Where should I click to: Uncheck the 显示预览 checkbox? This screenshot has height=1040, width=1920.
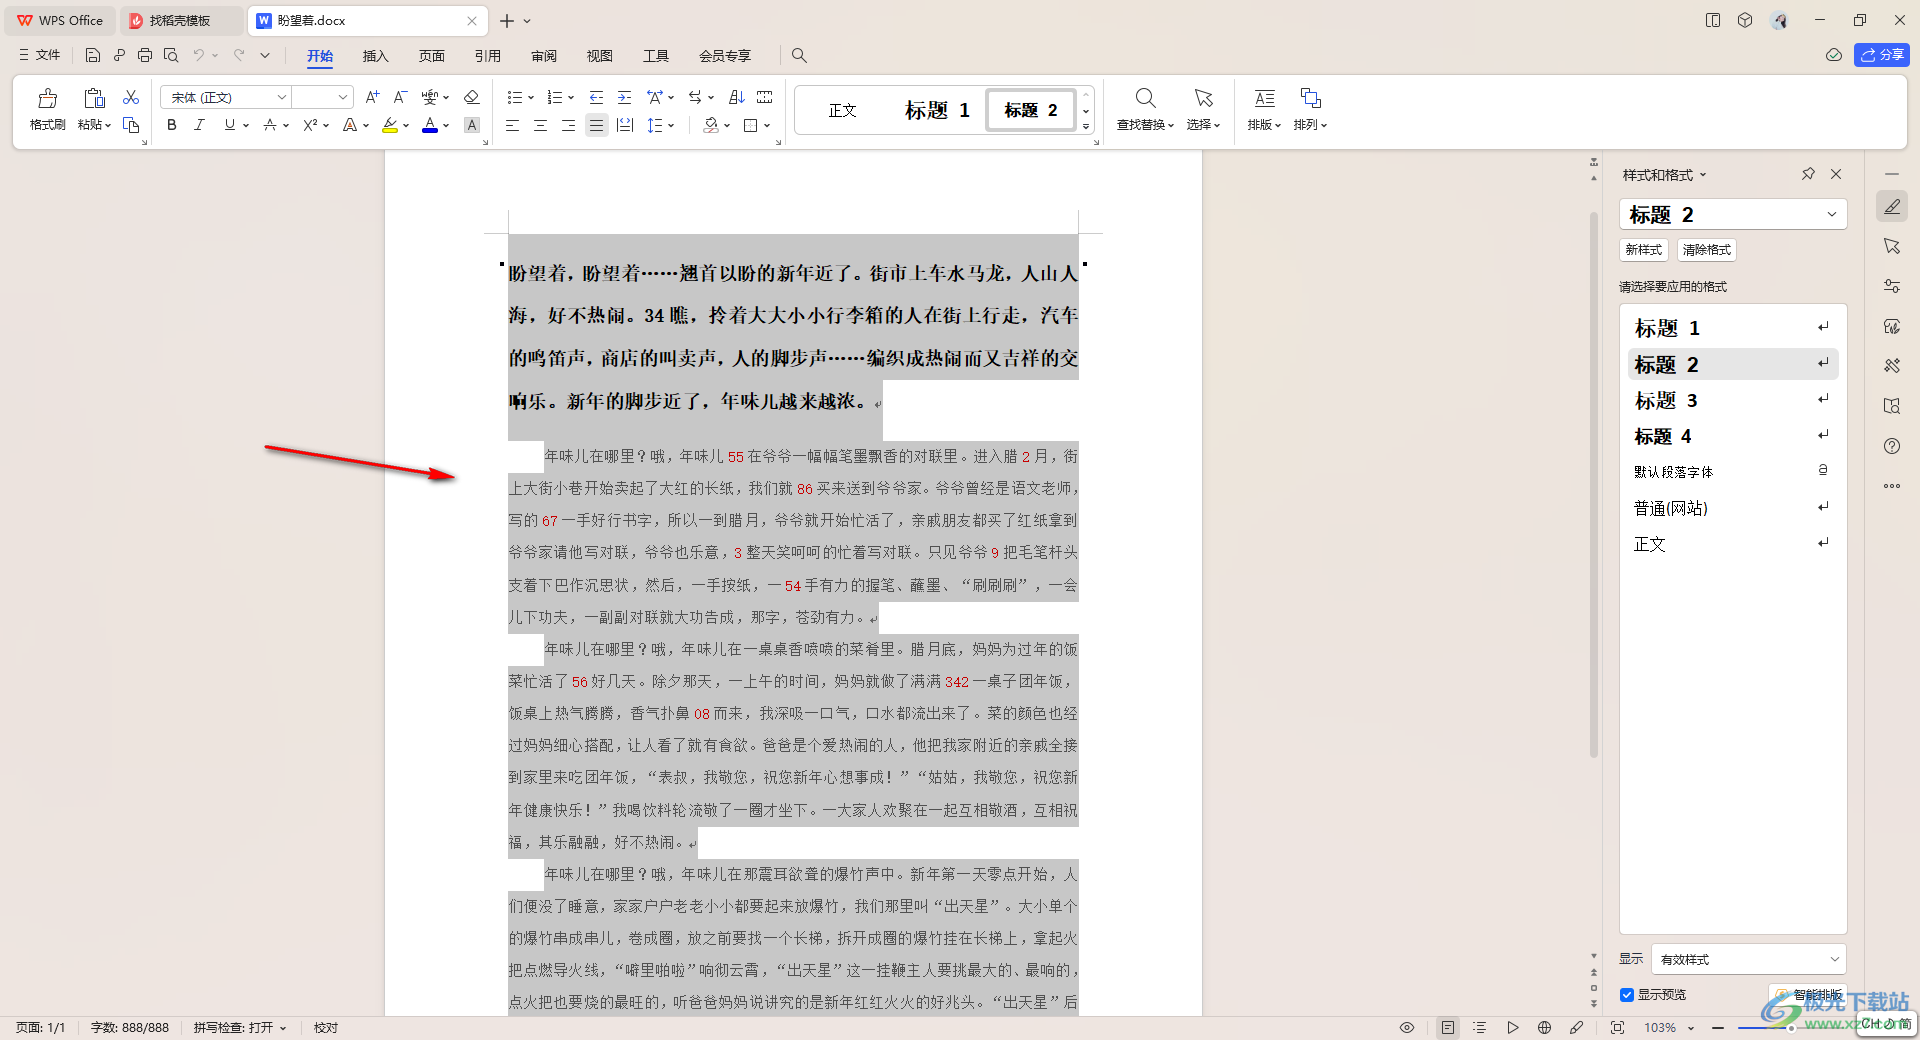(1627, 994)
